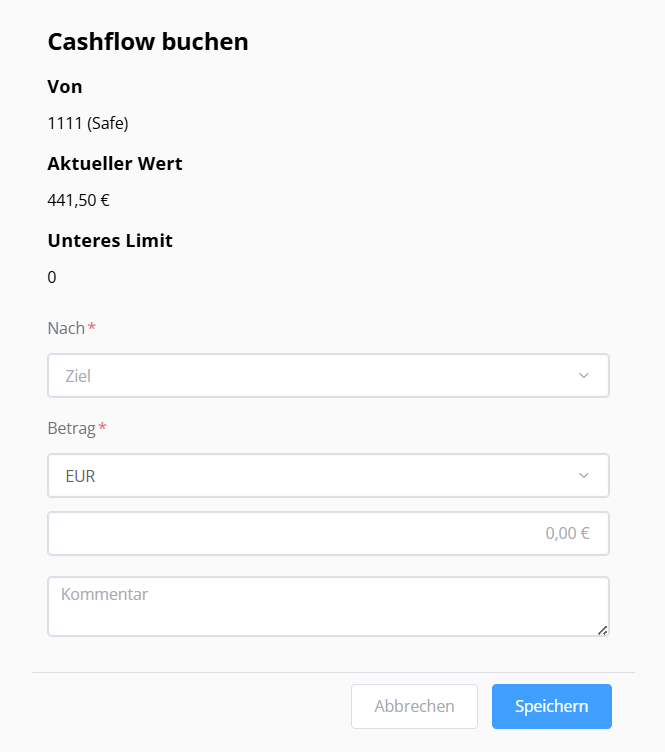The width and height of the screenshot is (665, 752).
Task: Open the Nach "Ziel" destination dropdown
Action: (x=310, y=376)
